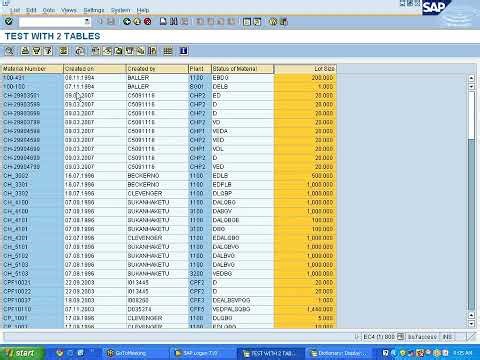Click the Create New Session icon
Screen dimensions: 480x360
tap(247, 22)
